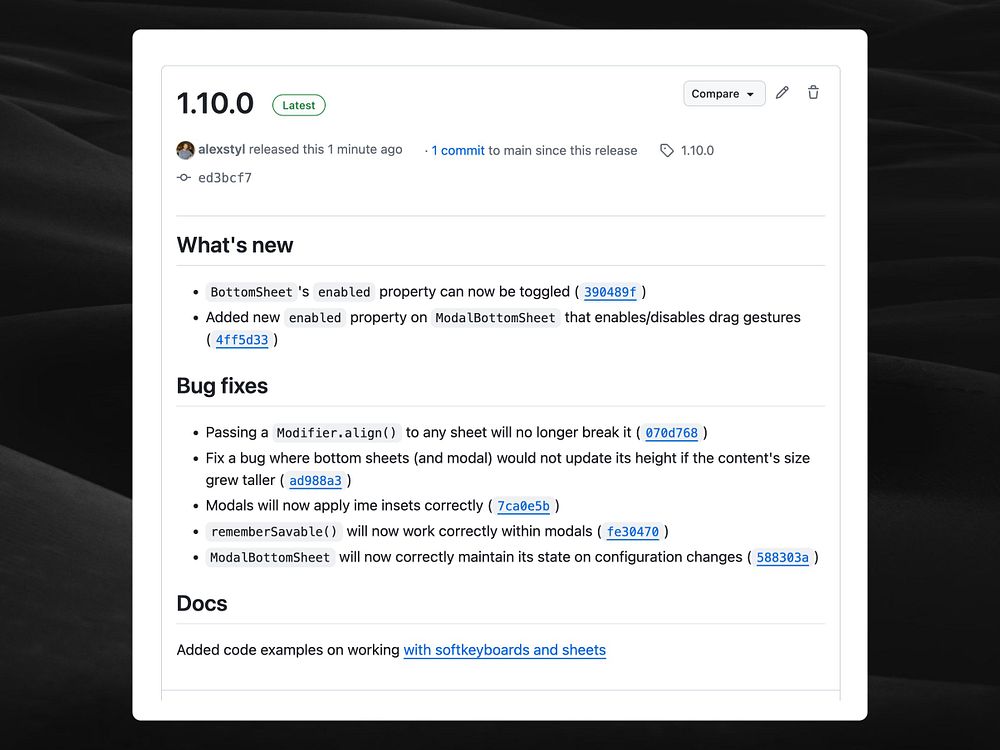Click the 1.10.0 release title
Image resolution: width=1000 pixels, height=750 pixels.
(215, 104)
